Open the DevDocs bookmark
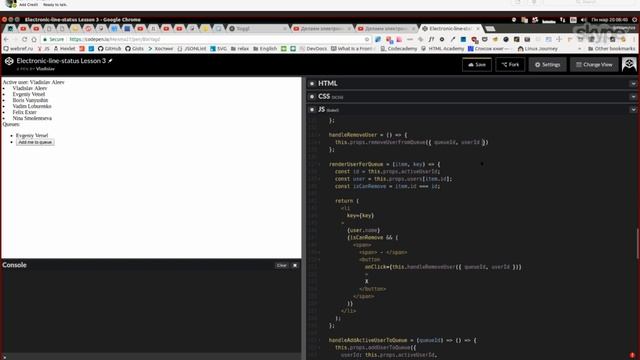This screenshot has height=360, width=640. click(313, 49)
